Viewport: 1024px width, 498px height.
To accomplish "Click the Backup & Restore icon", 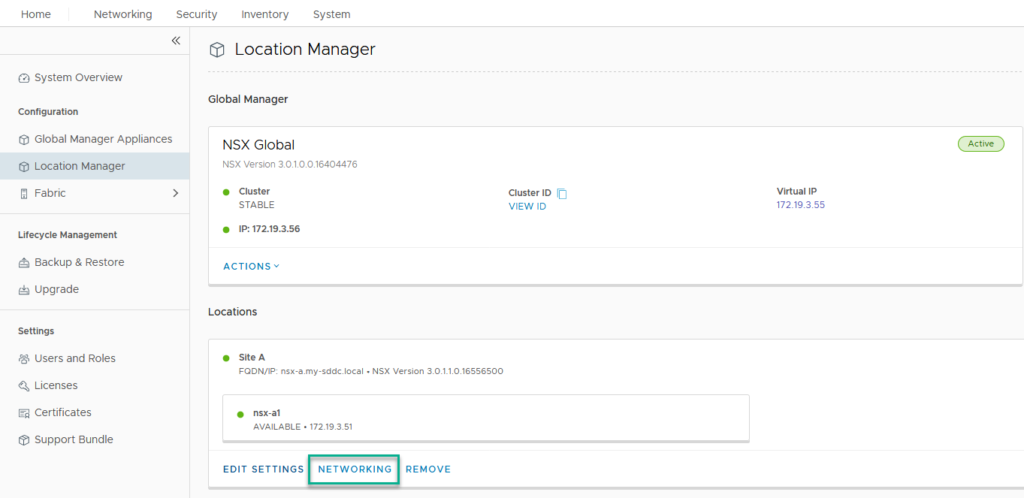I will coord(24,263).
